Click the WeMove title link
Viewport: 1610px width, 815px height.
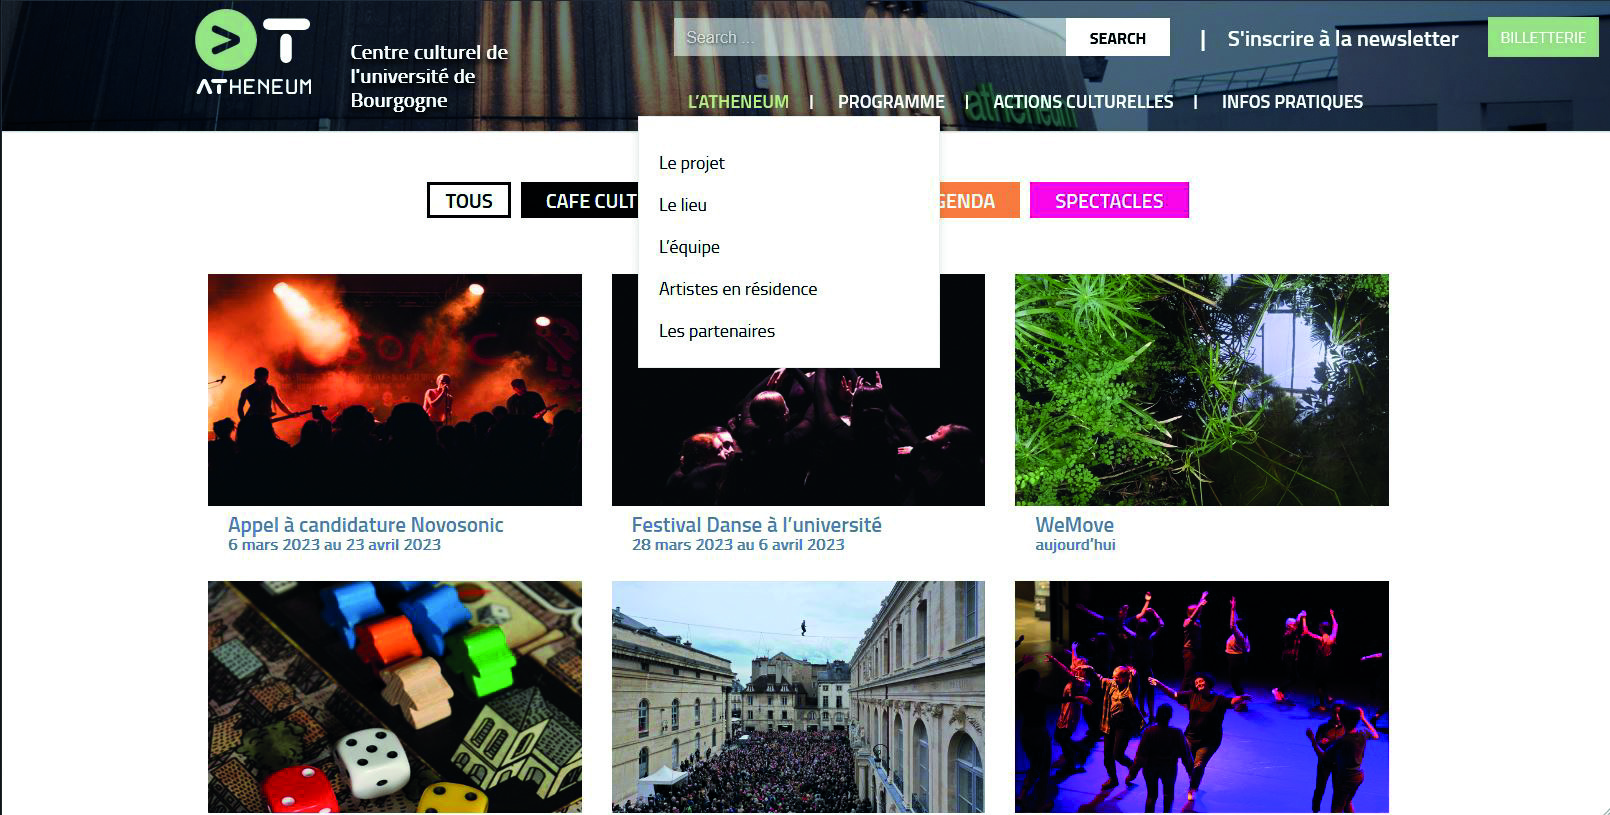tap(1074, 525)
